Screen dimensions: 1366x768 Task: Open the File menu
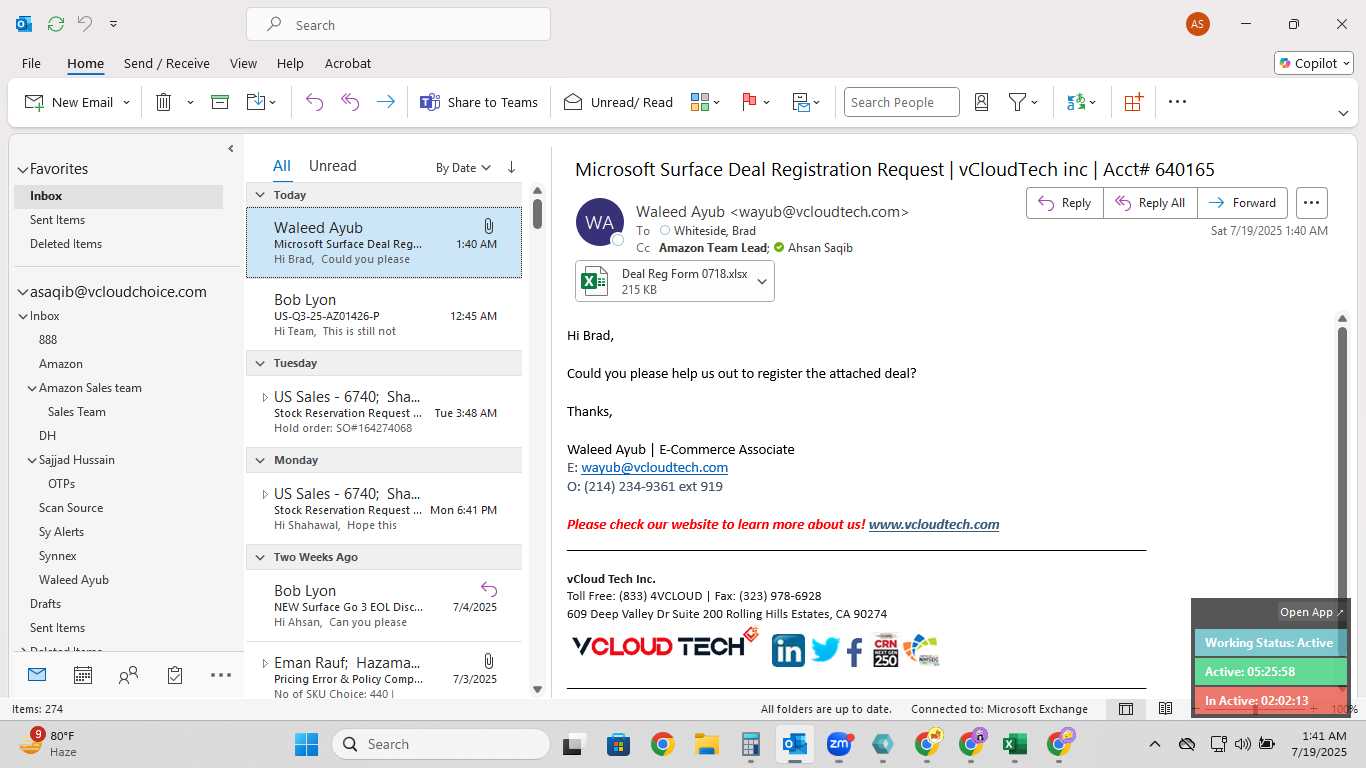pos(31,63)
